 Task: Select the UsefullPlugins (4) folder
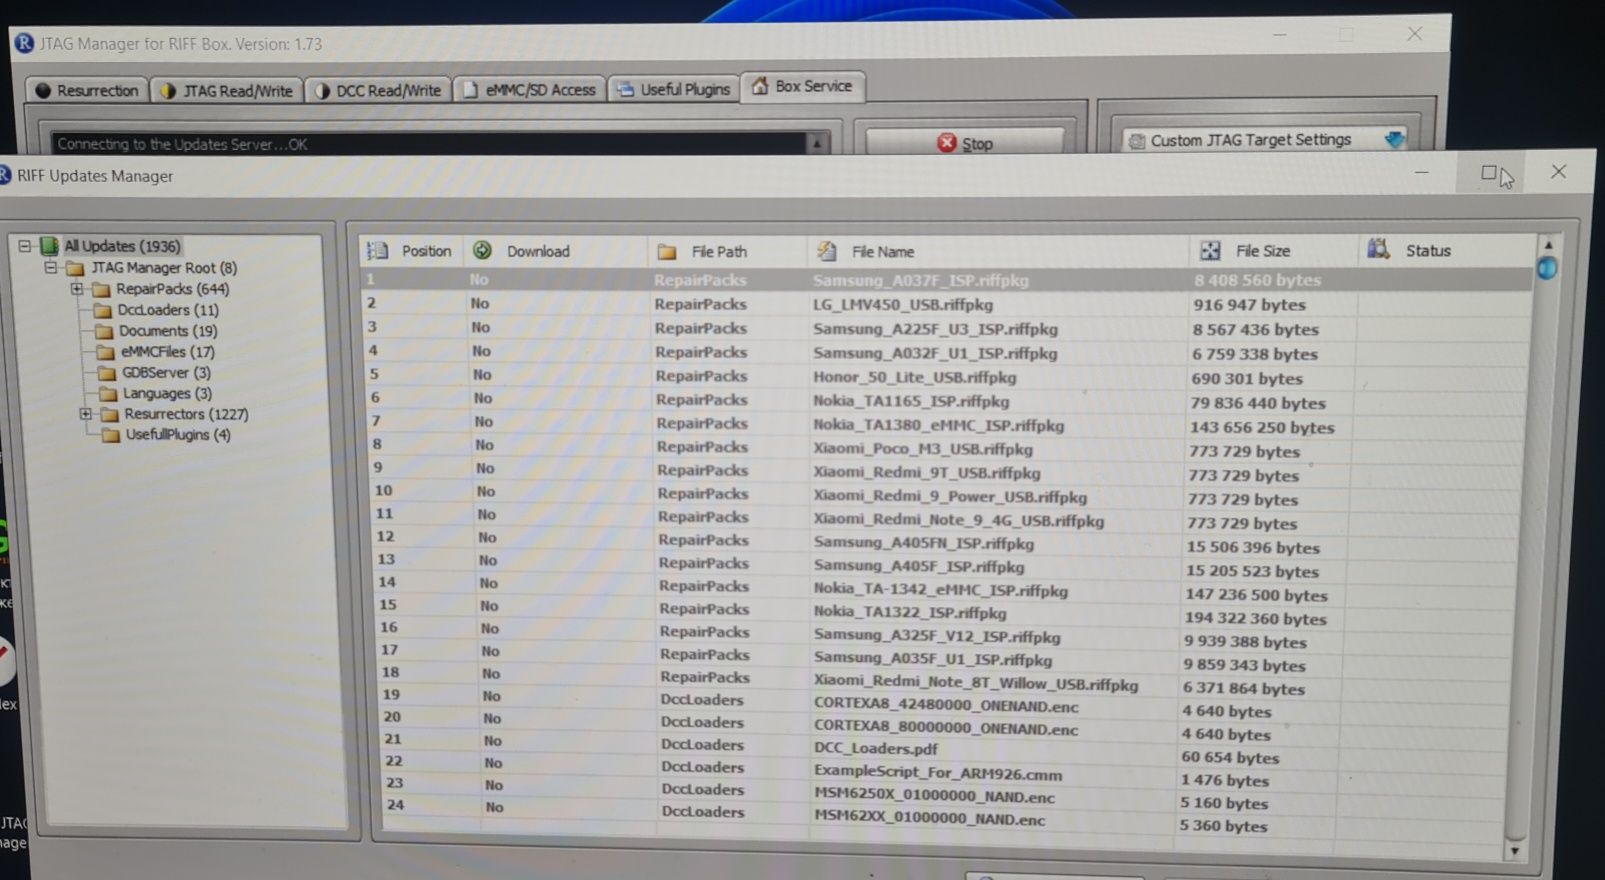point(178,435)
